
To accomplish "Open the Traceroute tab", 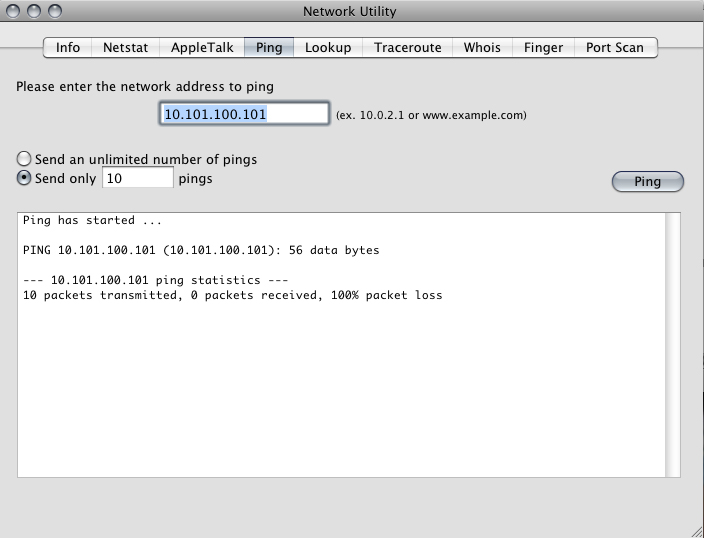I will 407,47.
